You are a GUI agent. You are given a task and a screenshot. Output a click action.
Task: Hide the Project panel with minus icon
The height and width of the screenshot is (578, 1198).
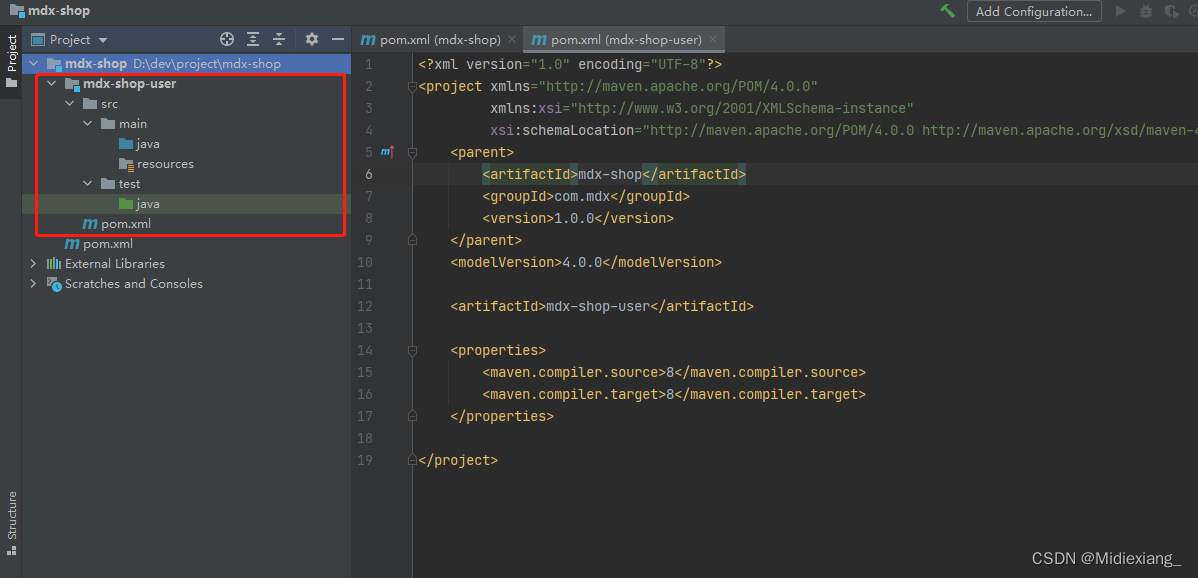tap(338, 39)
